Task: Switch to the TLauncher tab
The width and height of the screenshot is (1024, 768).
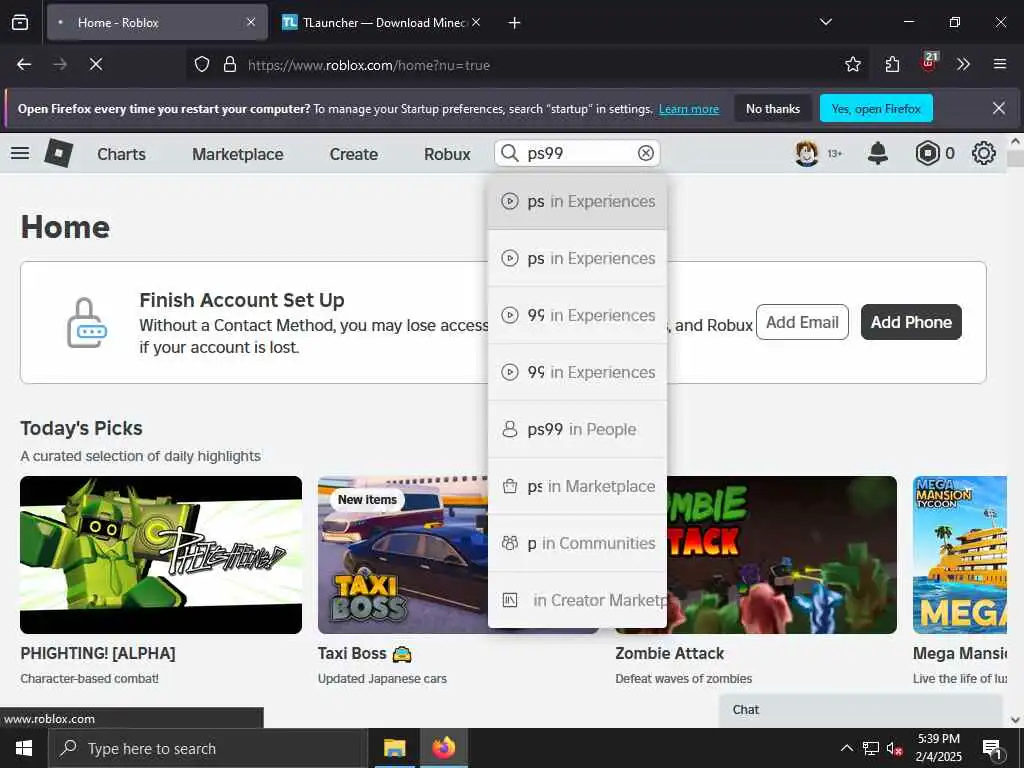Action: pyautogui.click(x=381, y=22)
